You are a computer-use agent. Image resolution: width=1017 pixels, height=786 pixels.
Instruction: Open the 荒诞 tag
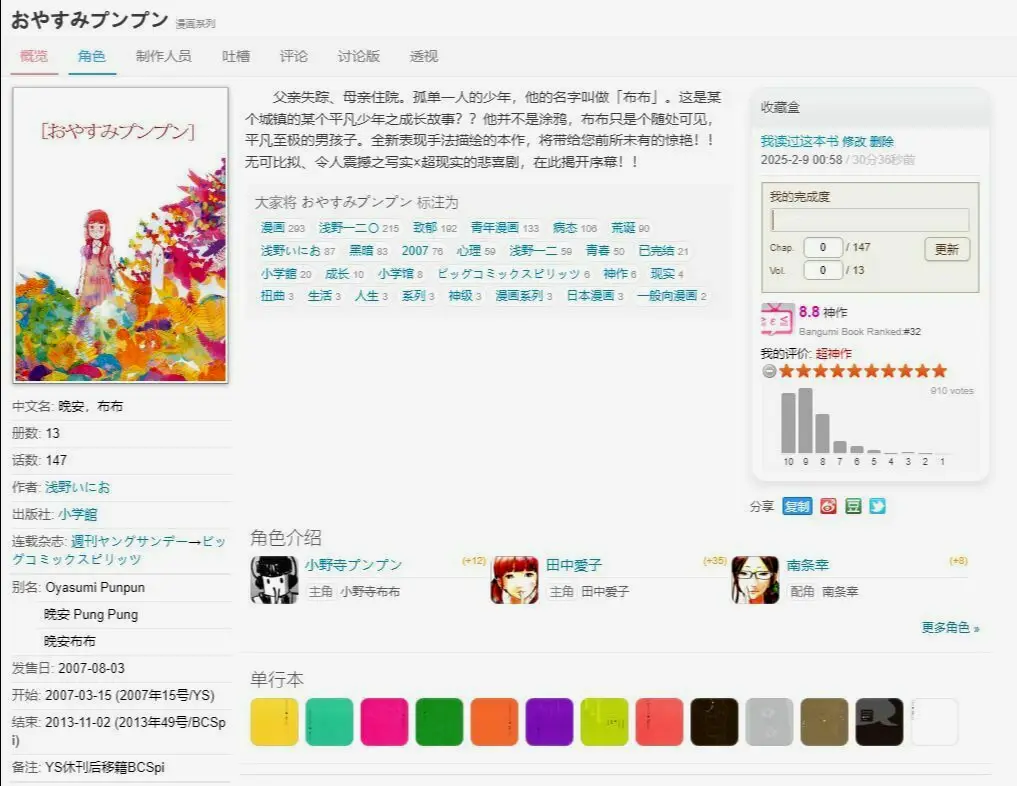(x=623, y=228)
